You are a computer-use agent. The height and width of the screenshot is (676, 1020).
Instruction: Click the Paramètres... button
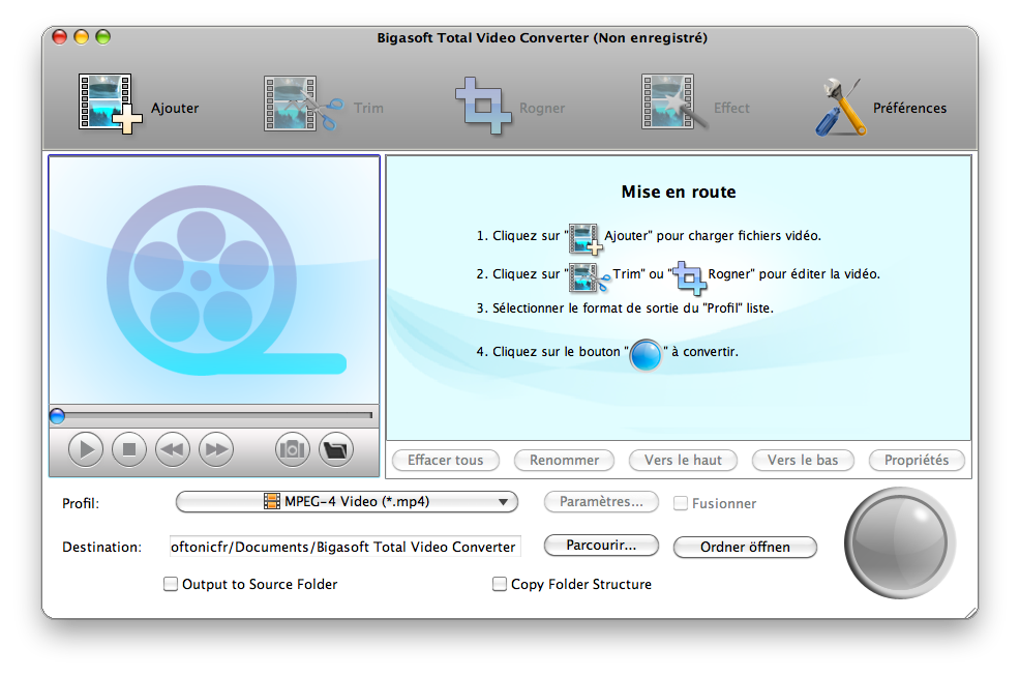601,502
